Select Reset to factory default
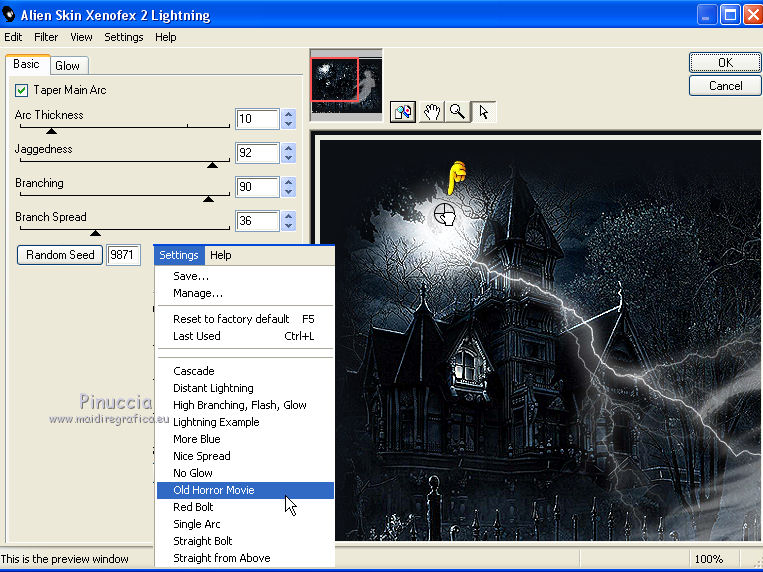 coord(245,319)
